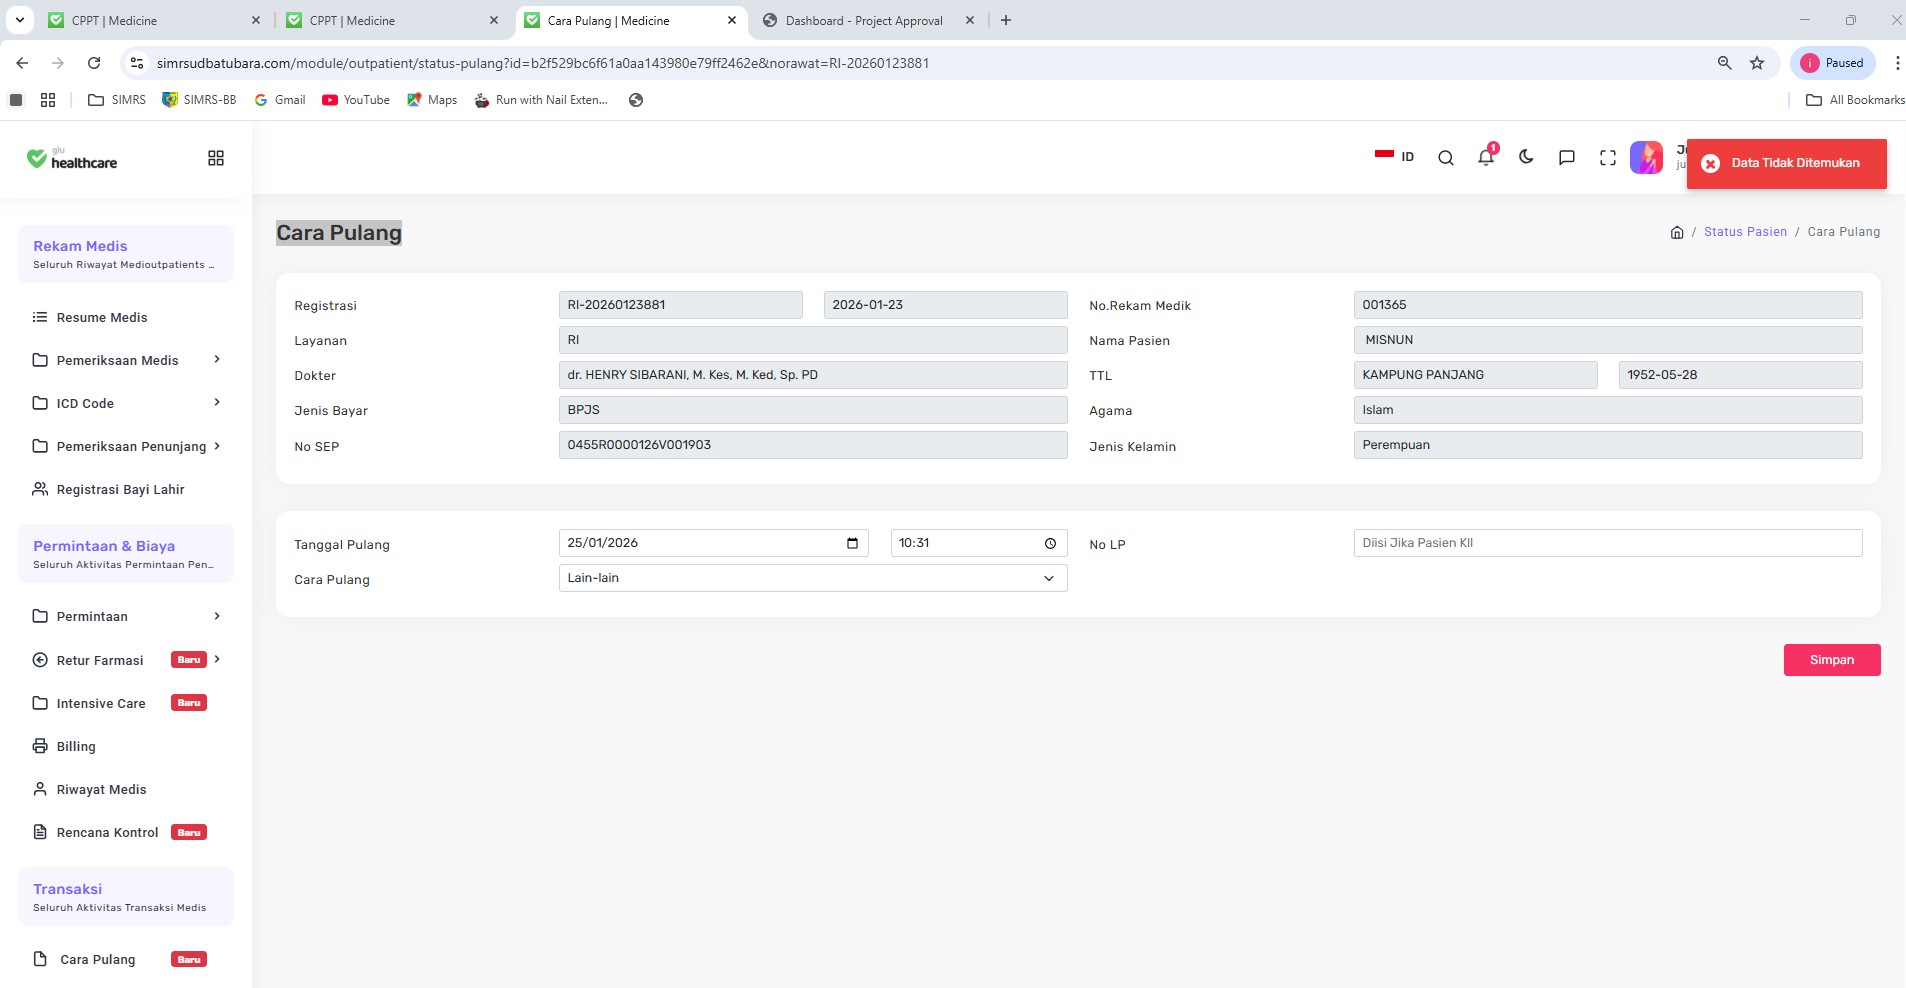Enter fullscreen mode icon in header
Image resolution: width=1906 pixels, height=988 pixels.
tap(1608, 158)
